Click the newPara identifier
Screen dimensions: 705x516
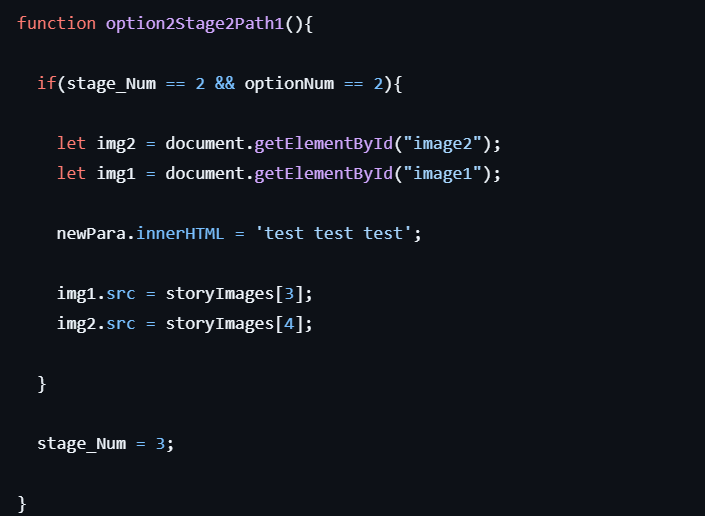click(92, 233)
